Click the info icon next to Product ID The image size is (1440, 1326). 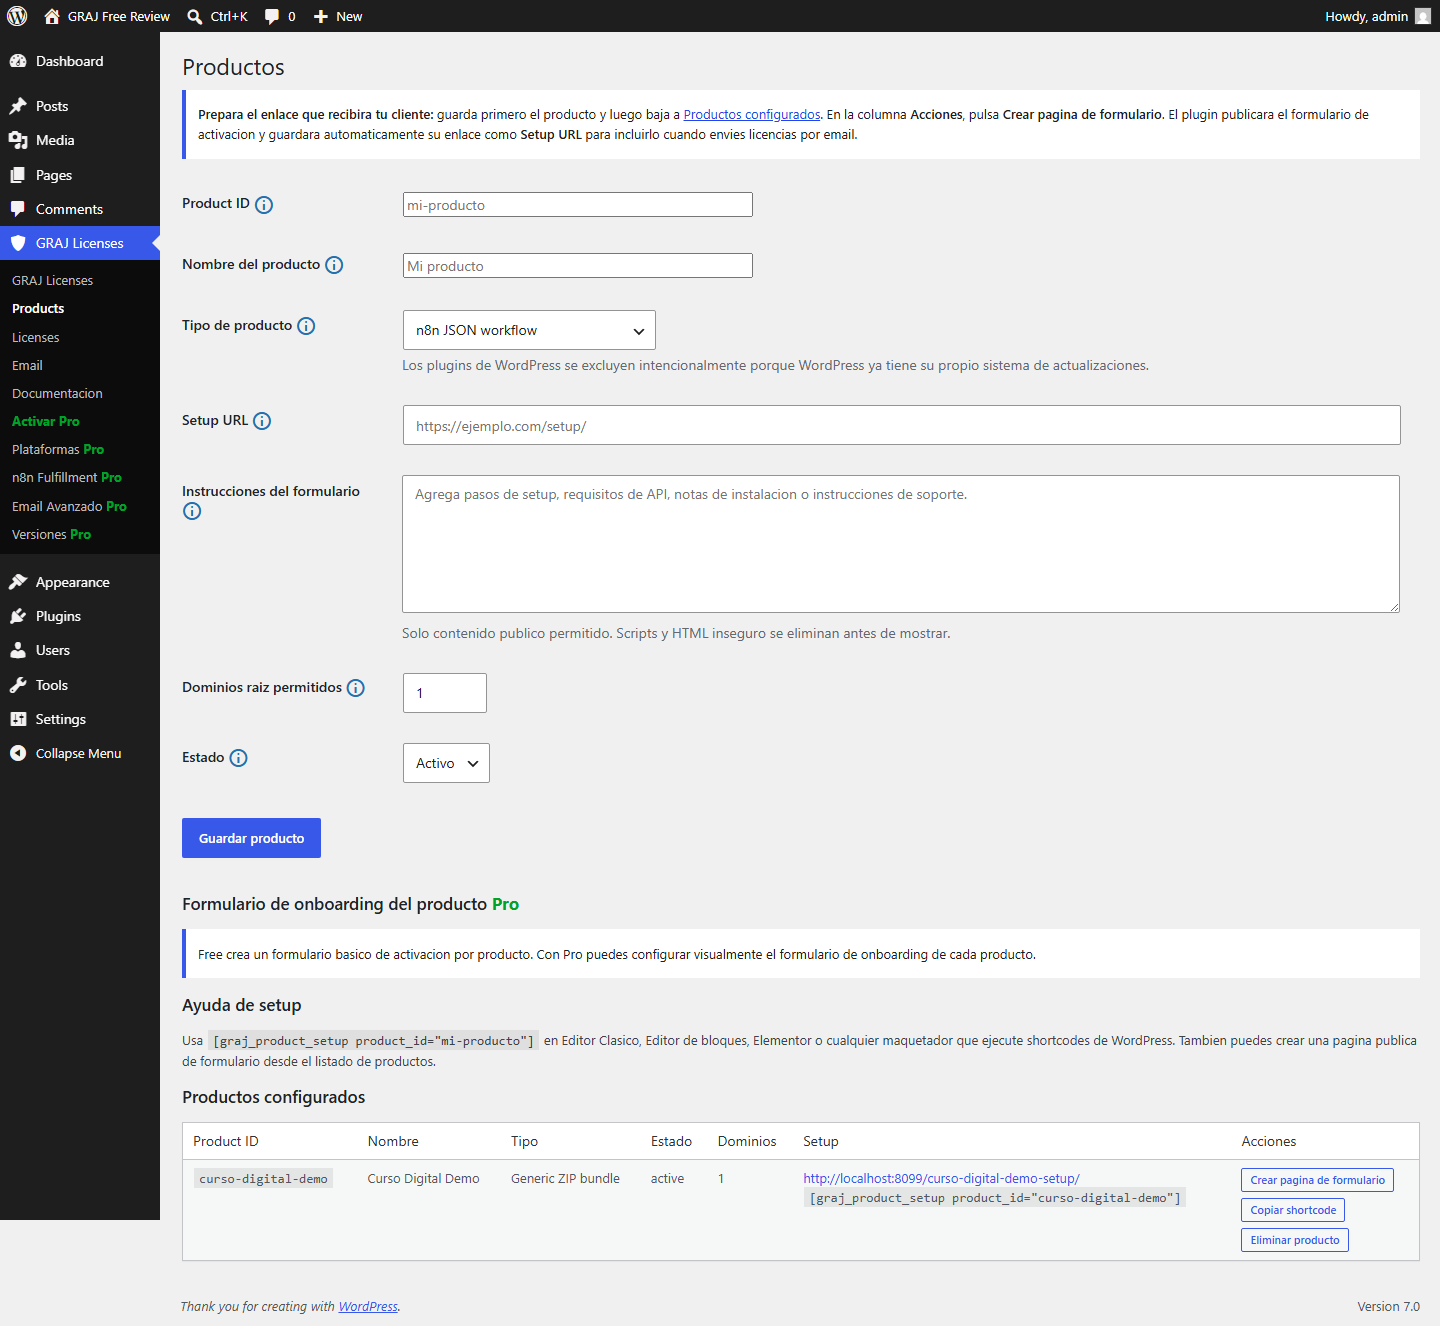point(264,205)
